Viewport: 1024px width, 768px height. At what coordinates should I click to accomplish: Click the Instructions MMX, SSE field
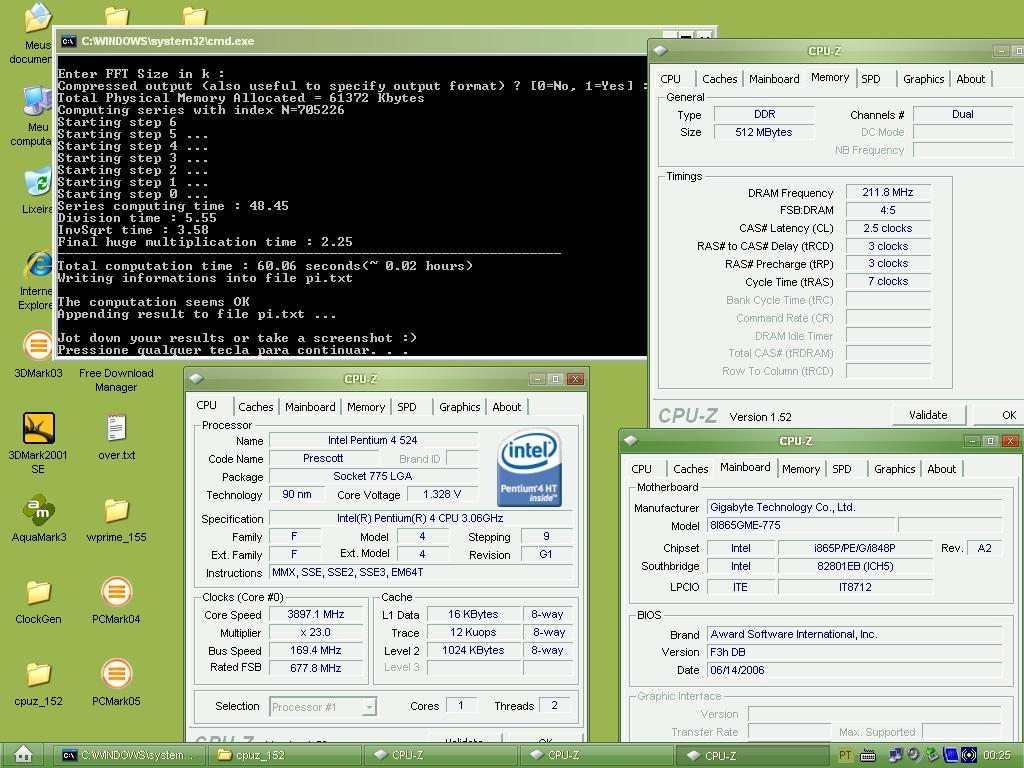pyautogui.click(x=421, y=572)
